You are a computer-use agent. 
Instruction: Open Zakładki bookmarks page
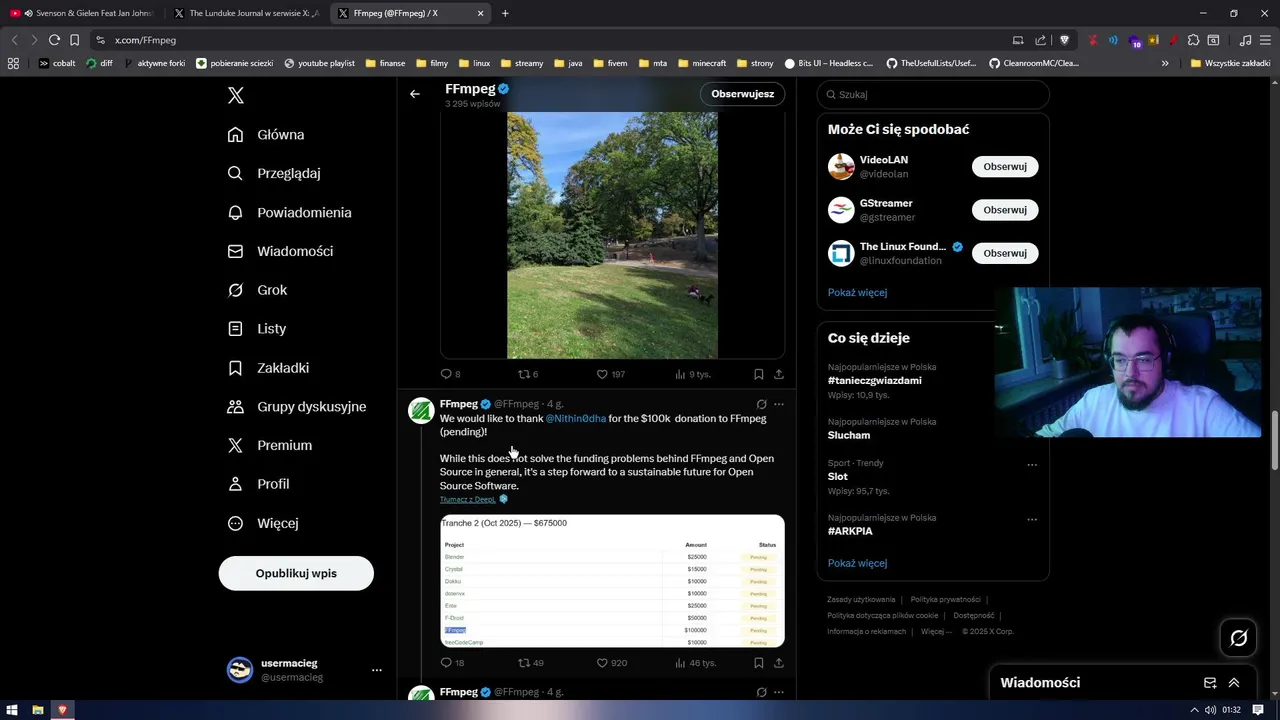[x=268, y=368]
